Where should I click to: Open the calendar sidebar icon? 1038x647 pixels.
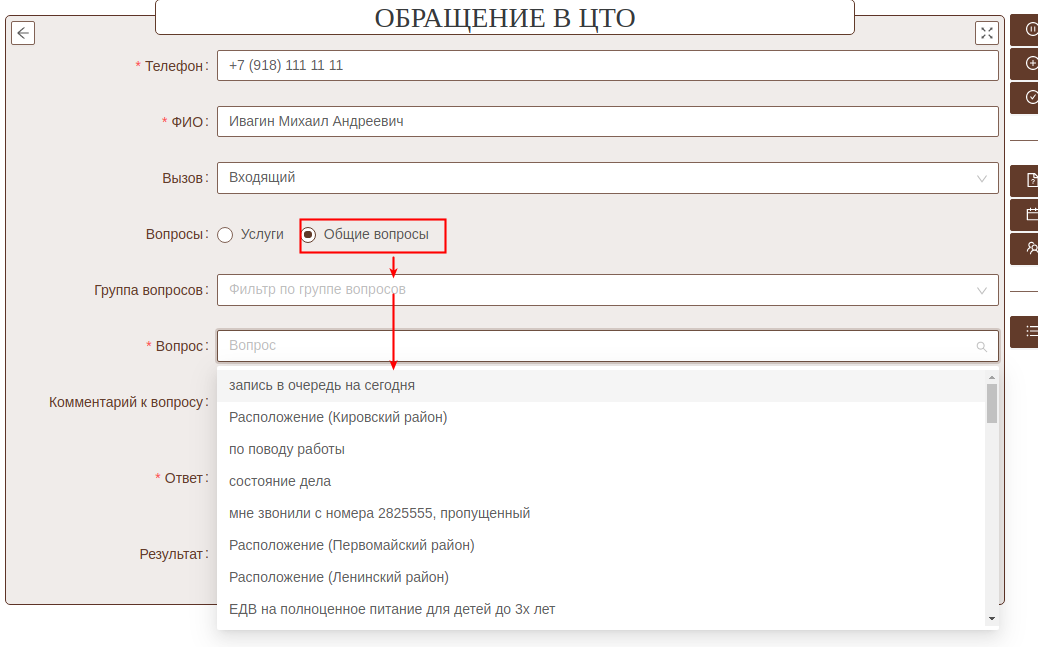coord(1030,214)
